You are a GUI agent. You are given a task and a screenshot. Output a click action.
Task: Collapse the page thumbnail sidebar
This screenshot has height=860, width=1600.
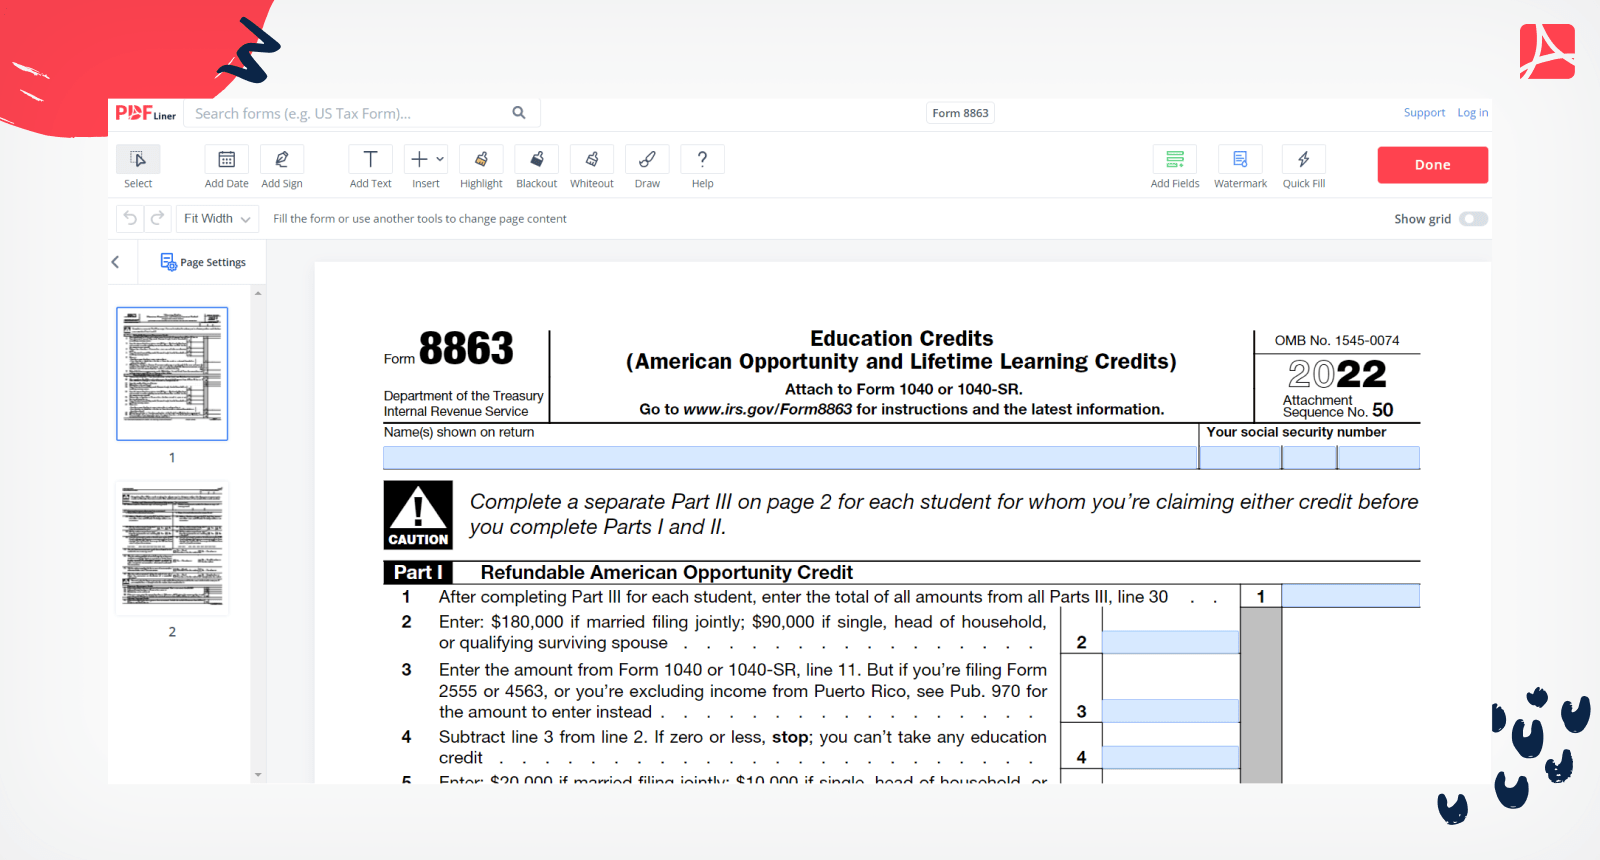pyautogui.click(x=116, y=262)
